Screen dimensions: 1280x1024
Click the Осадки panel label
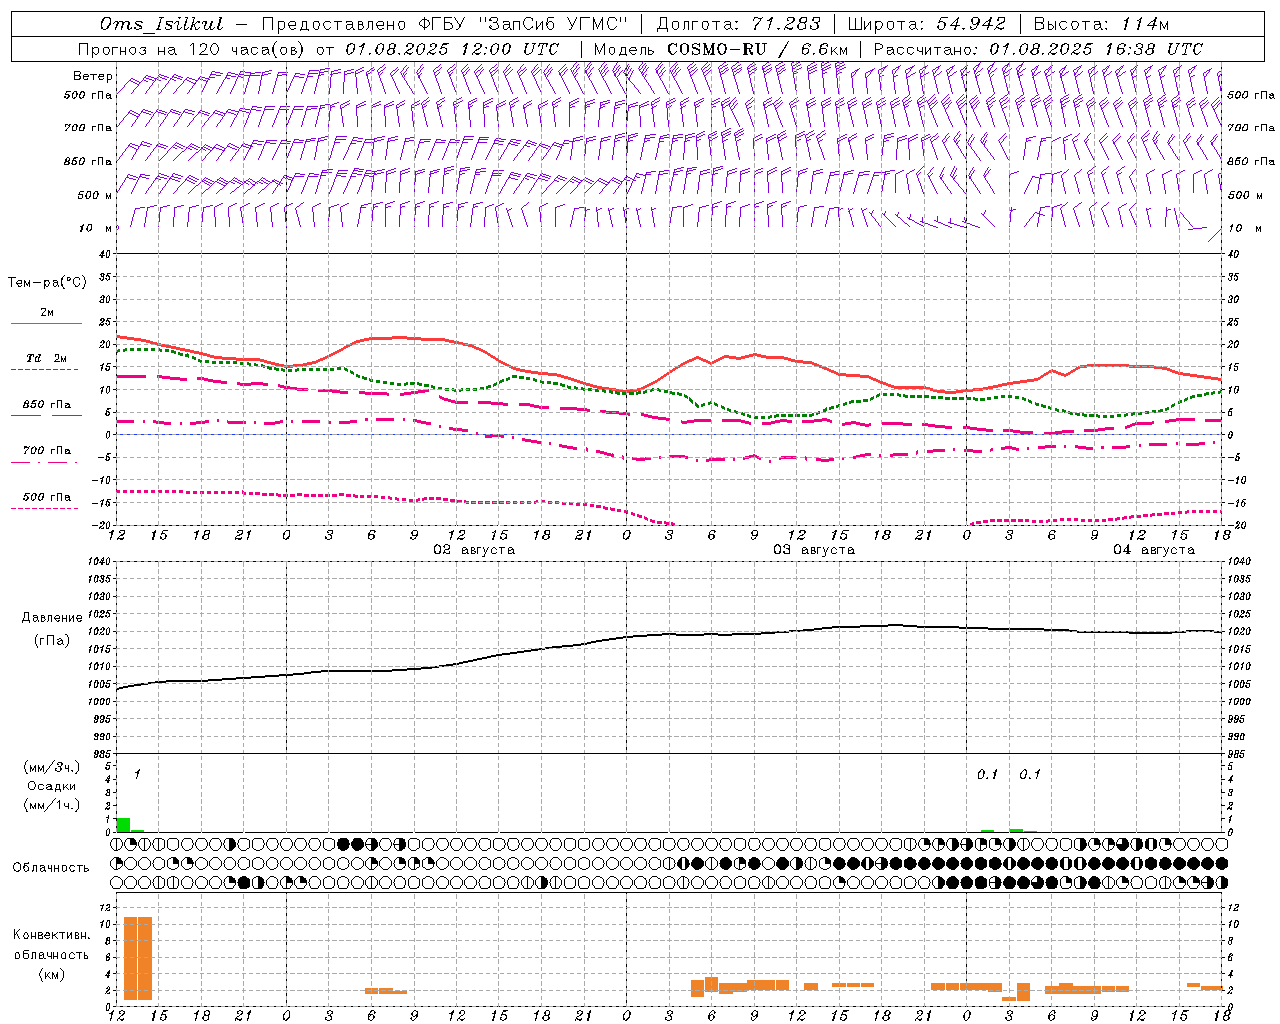coord(51,786)
